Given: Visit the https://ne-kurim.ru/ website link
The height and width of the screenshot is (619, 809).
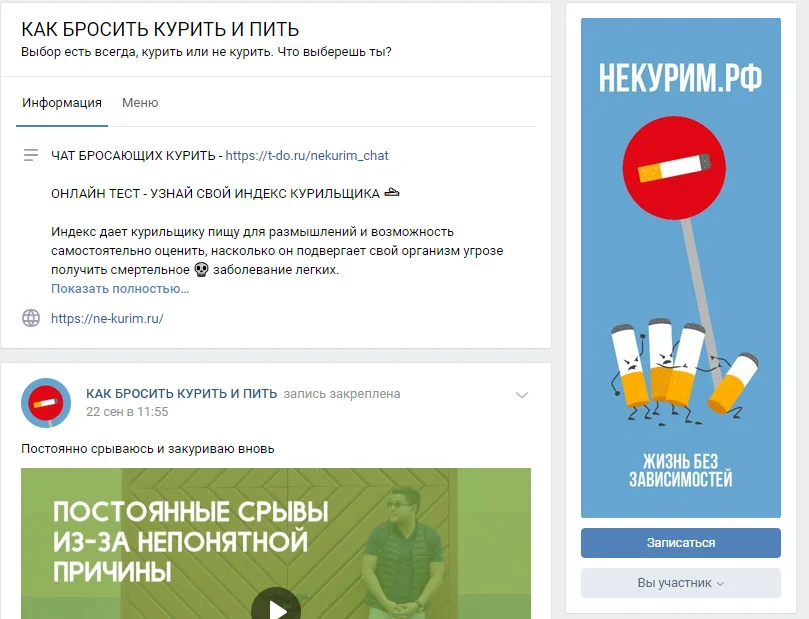Looking at the screenshot, I should (x=107, y=318).
